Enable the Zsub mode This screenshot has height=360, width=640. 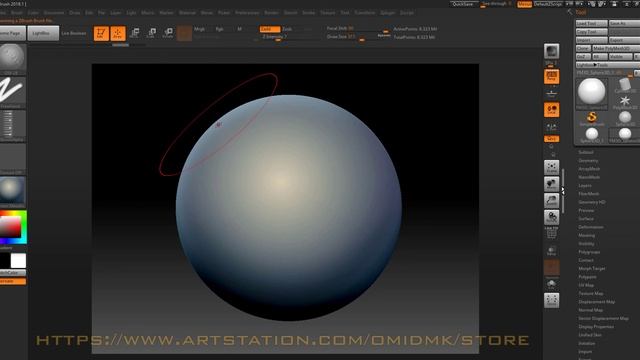coord(287,29)
